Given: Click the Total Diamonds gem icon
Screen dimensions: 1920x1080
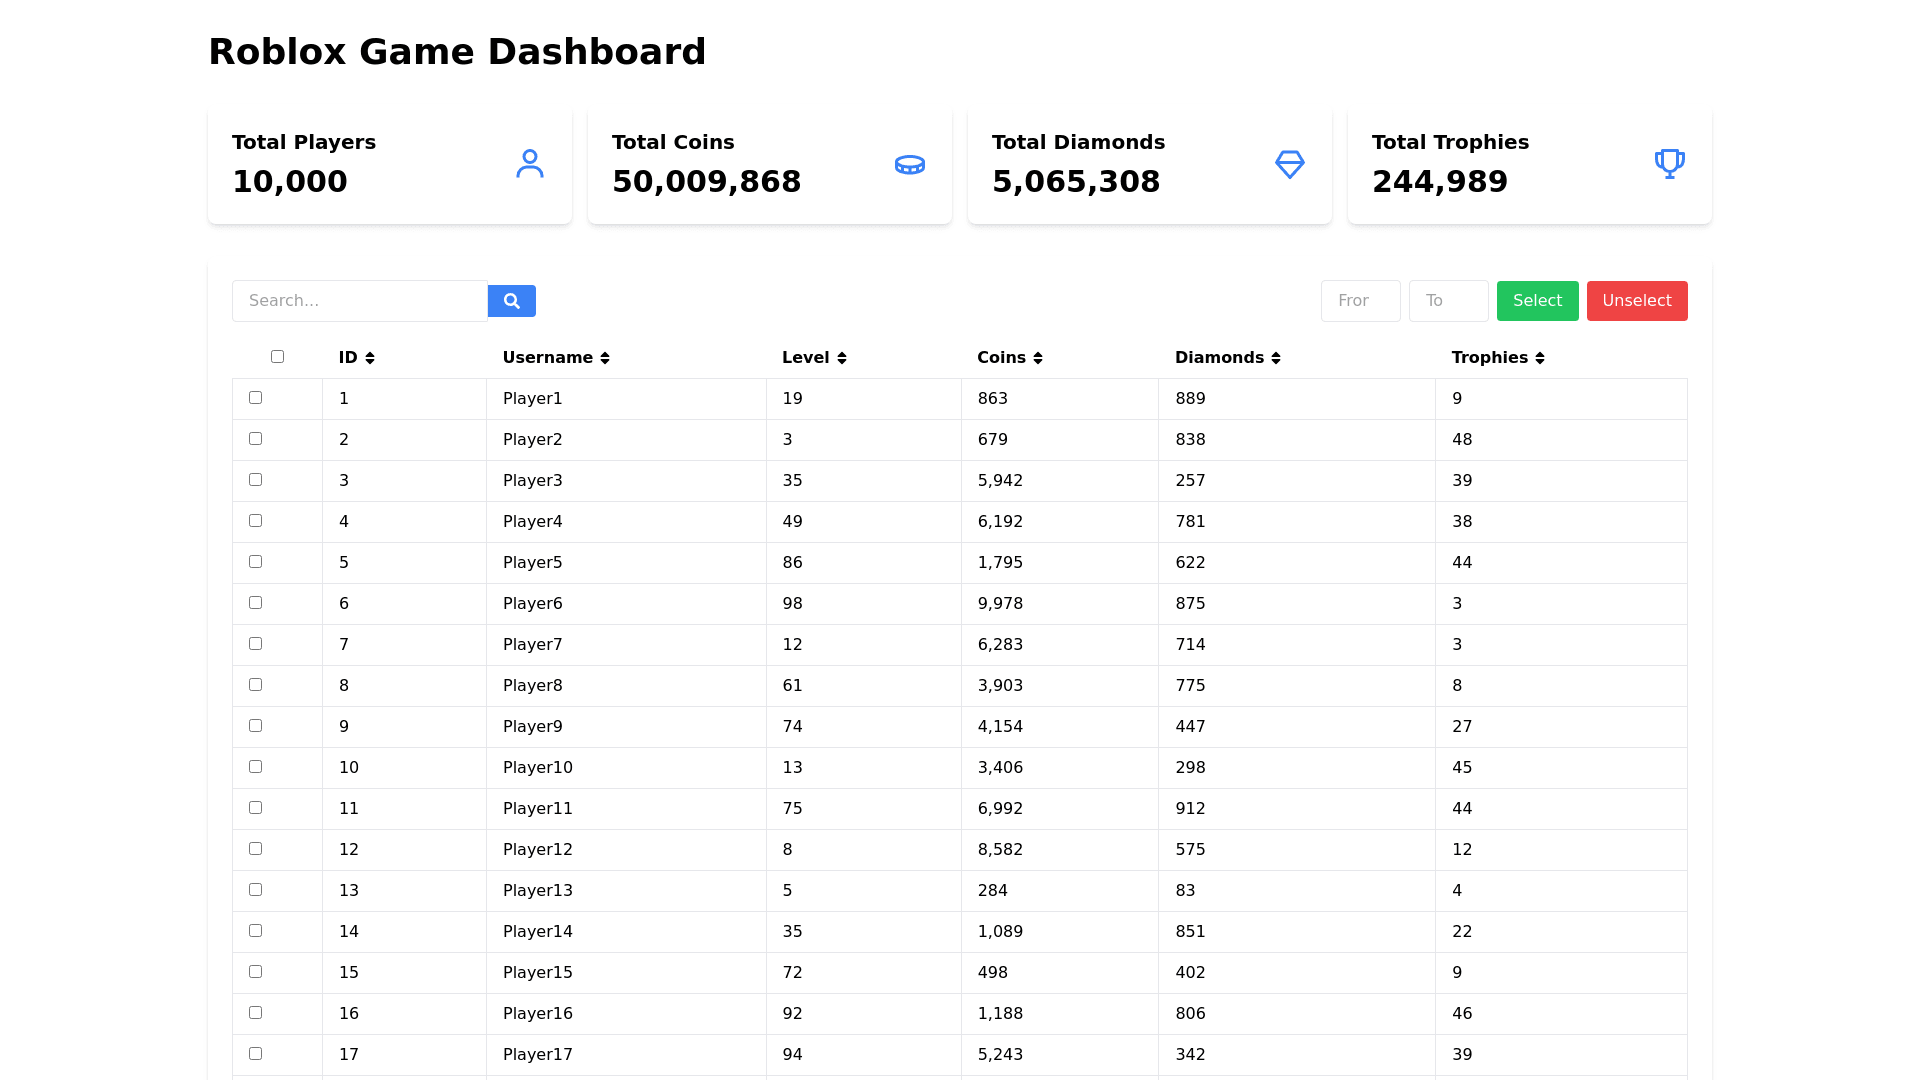Looking at the screenshot, I should [1289, 164].
